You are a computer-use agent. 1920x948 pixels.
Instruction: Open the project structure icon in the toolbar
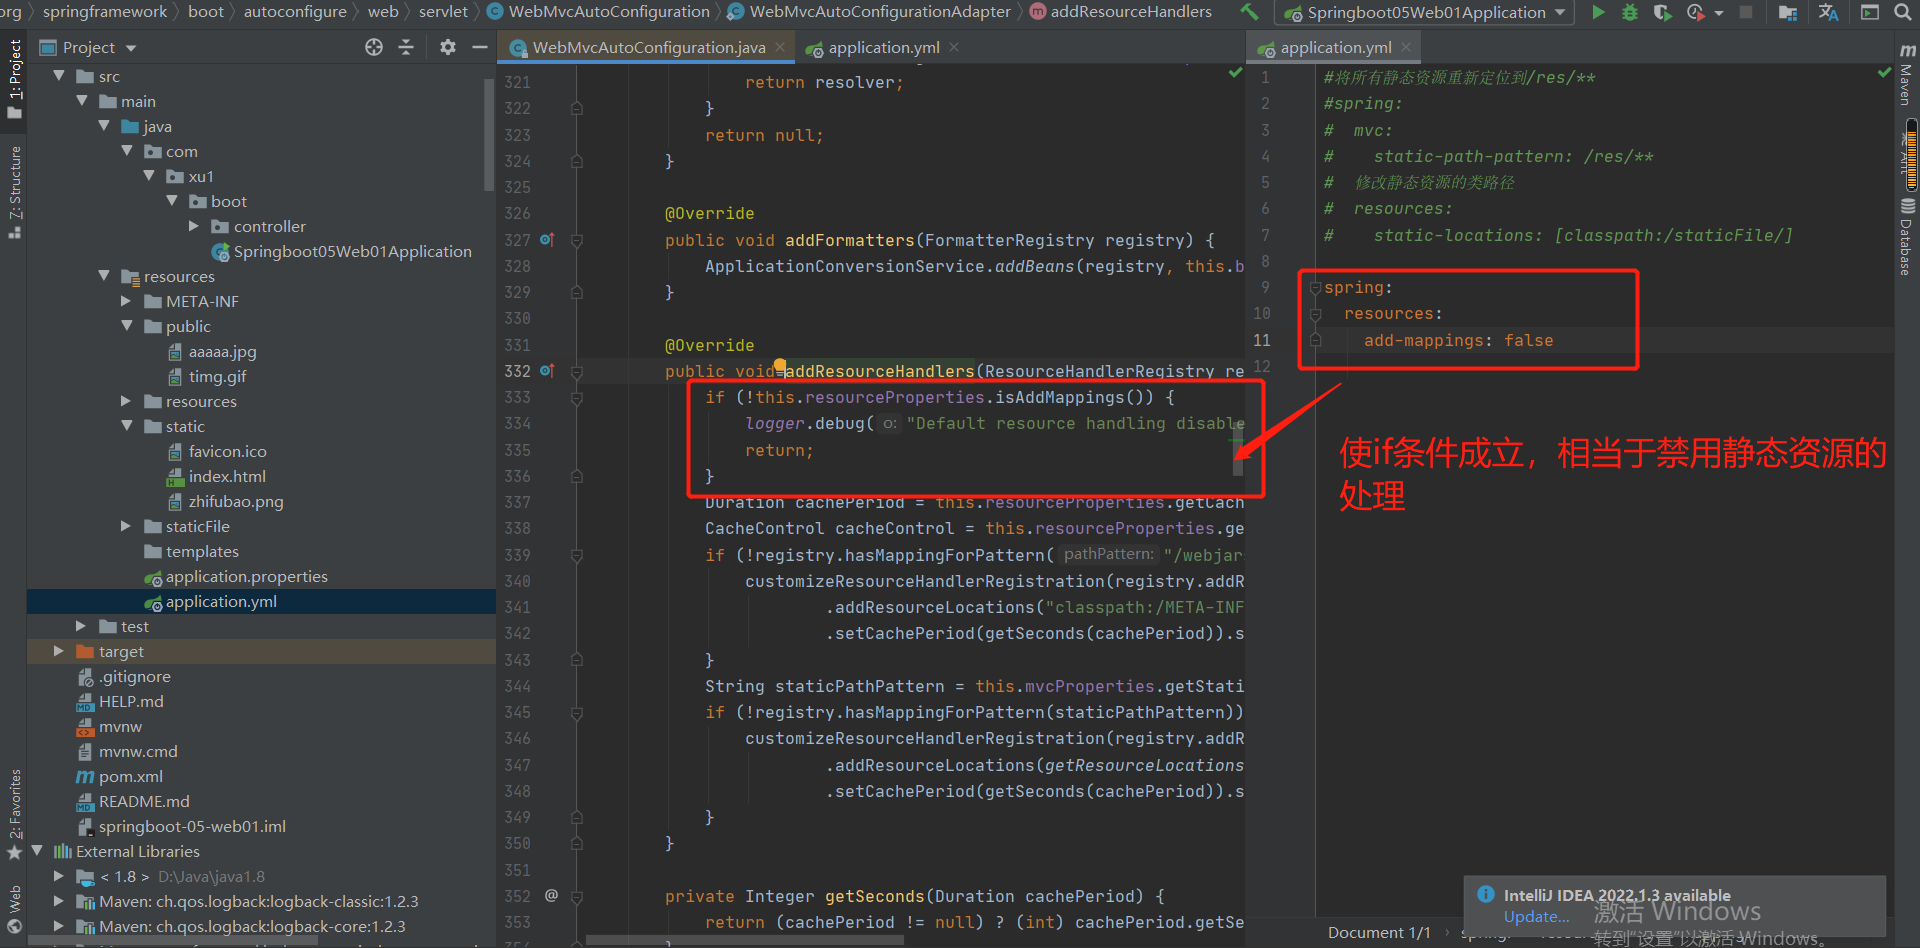pyautogui.click(x=1788, y=12)
